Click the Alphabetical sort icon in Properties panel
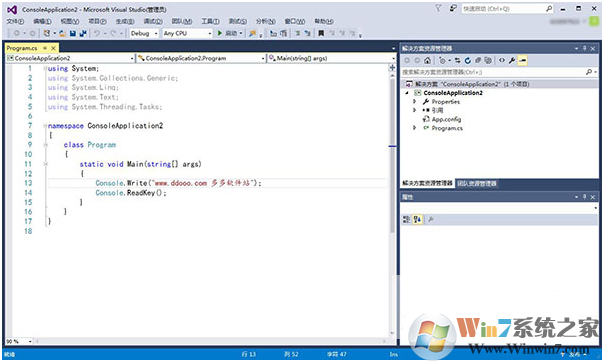This screenshot has height=363, width=606. pos(417,220)
